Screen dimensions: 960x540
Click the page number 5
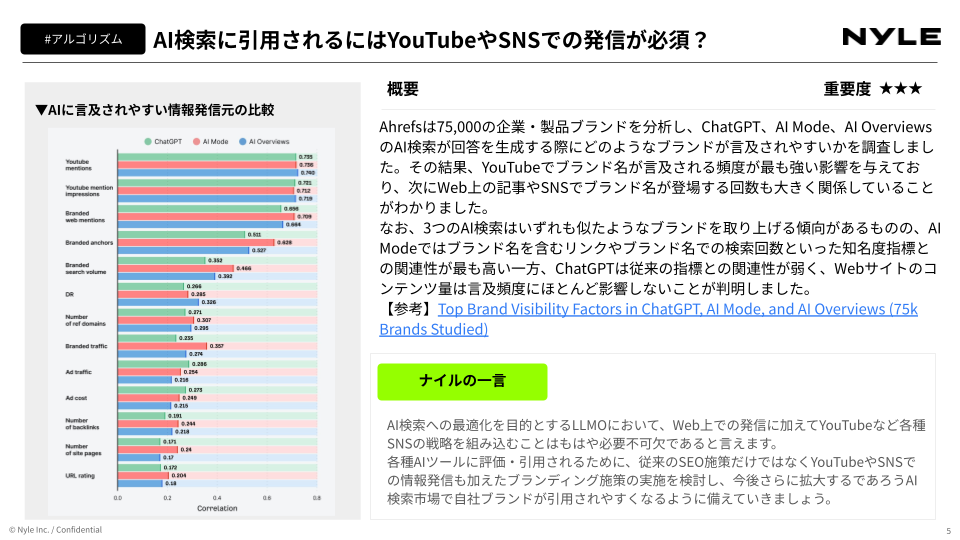coord(948,531)
